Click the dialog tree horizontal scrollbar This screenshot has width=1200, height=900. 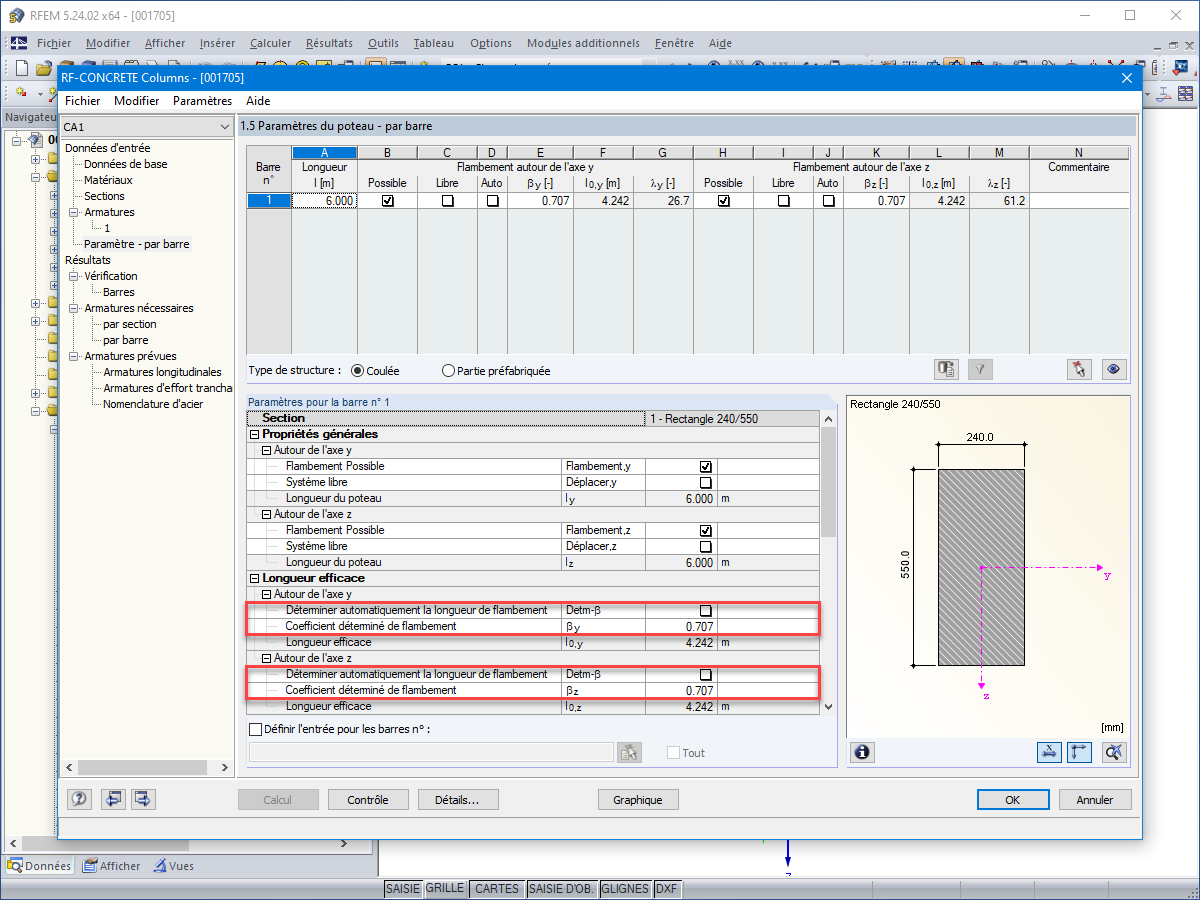click(146, 767)
